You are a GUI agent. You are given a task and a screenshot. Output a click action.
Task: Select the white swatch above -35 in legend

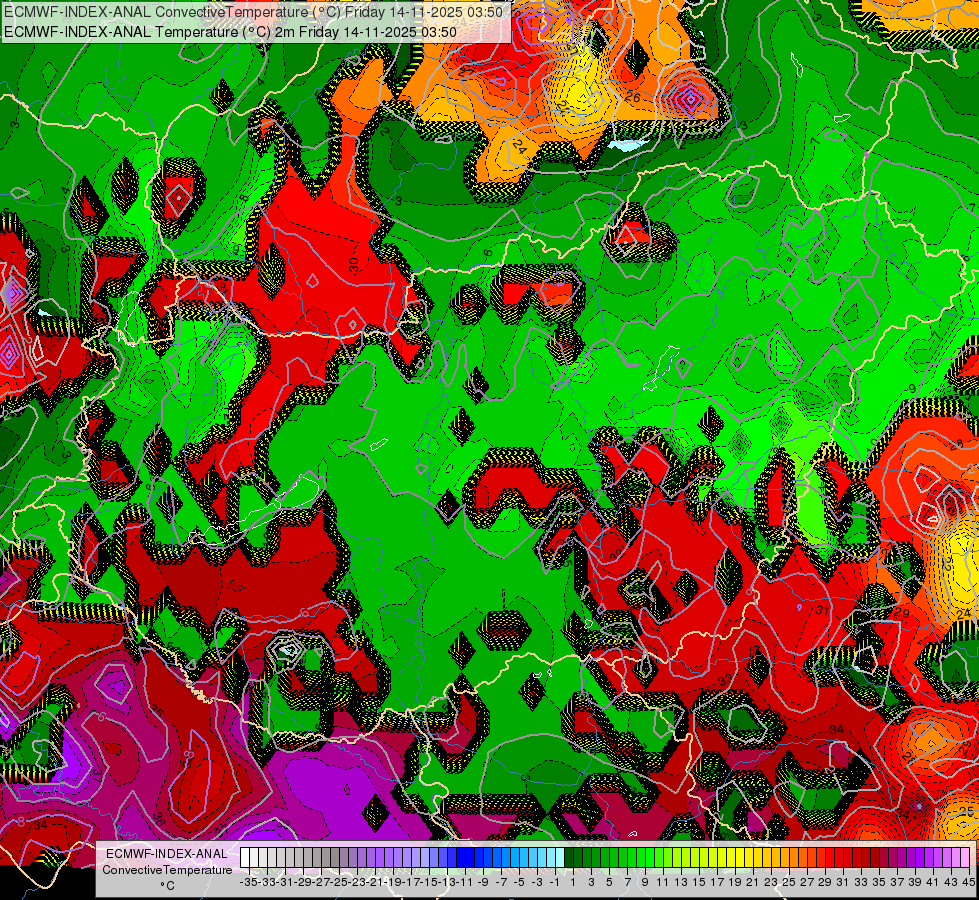(x=245, y=857)
